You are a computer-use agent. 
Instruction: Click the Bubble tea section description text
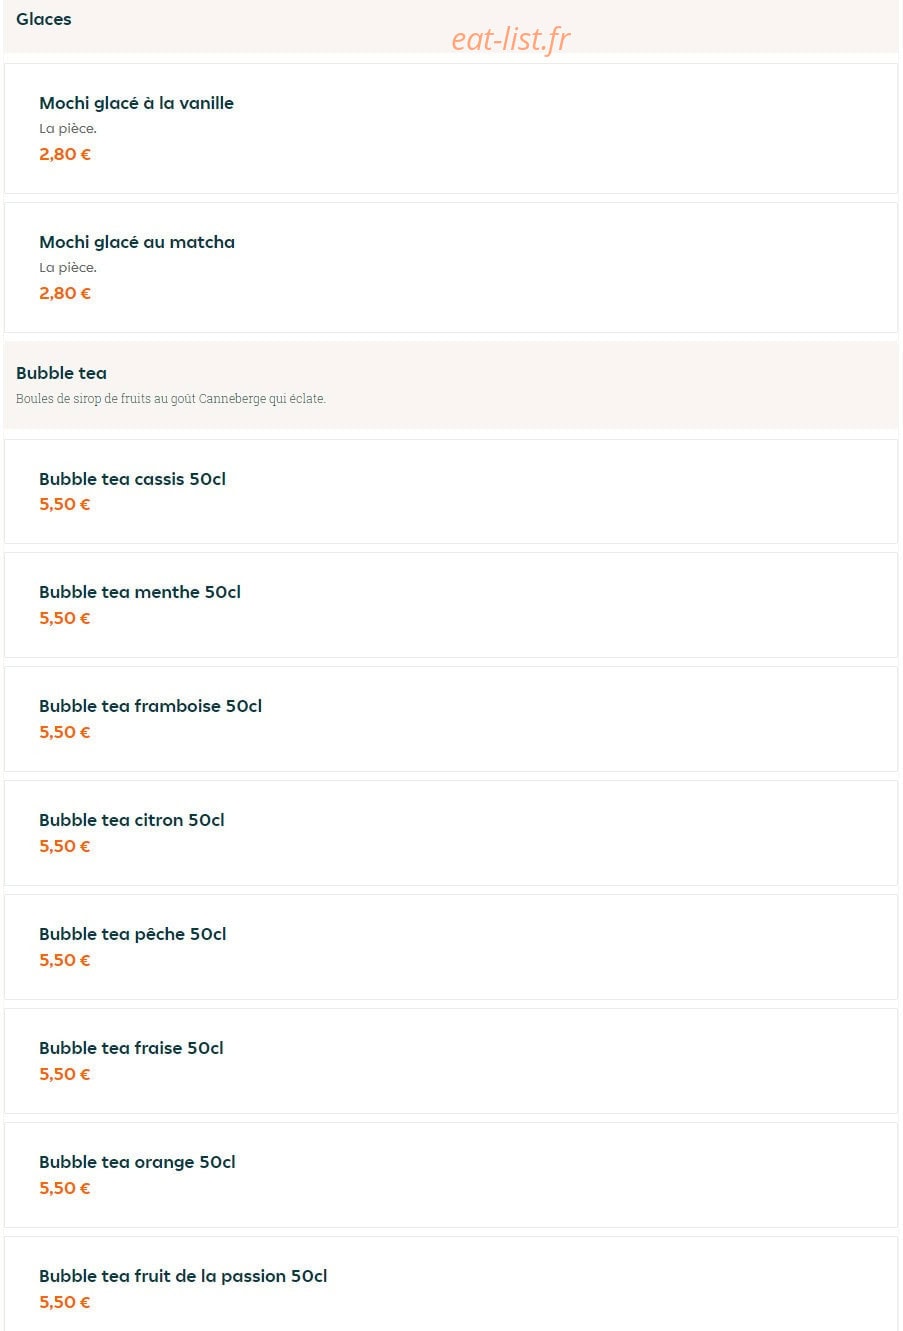pos(171,398)
